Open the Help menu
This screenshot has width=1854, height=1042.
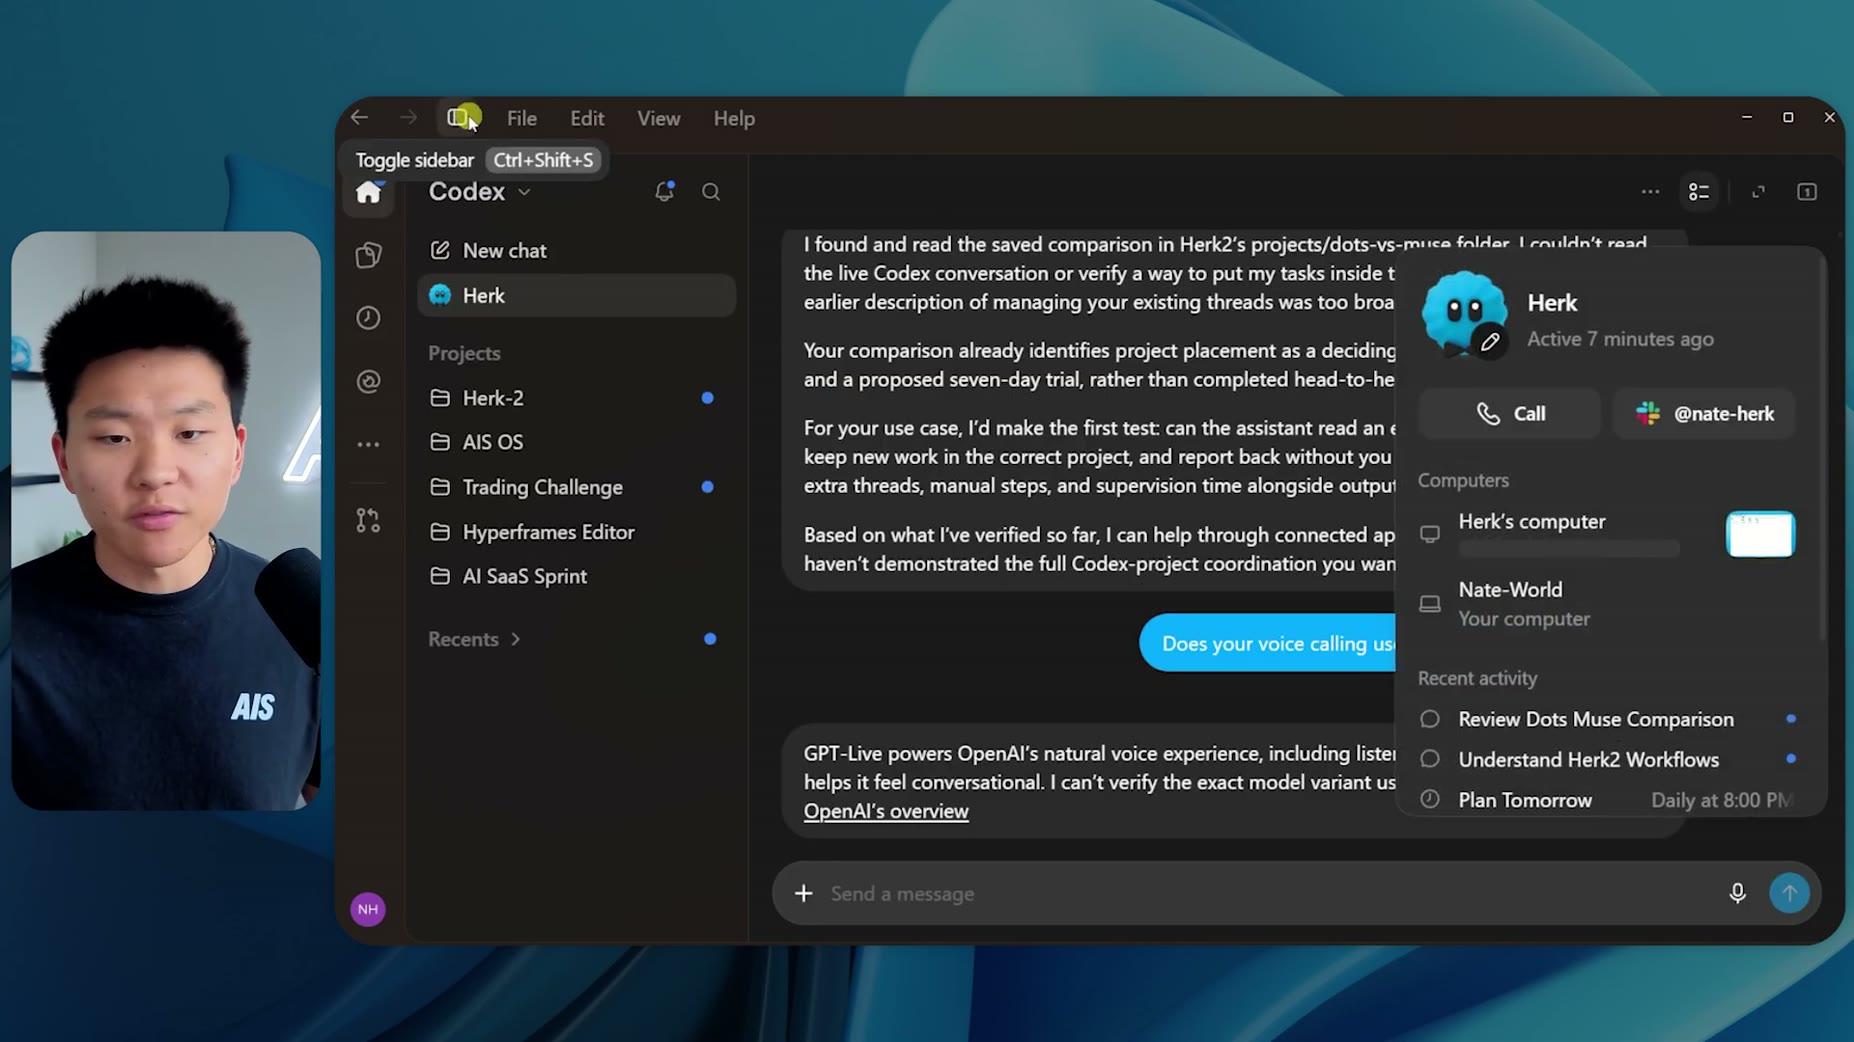point(734,118)
